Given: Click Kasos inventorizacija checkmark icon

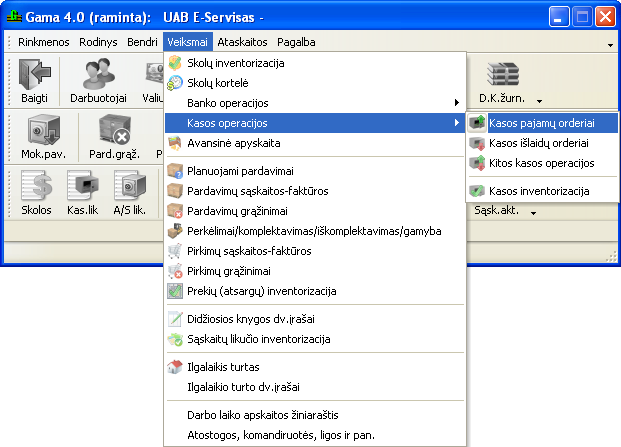Looking at the screenshot, I should [477, 191].
